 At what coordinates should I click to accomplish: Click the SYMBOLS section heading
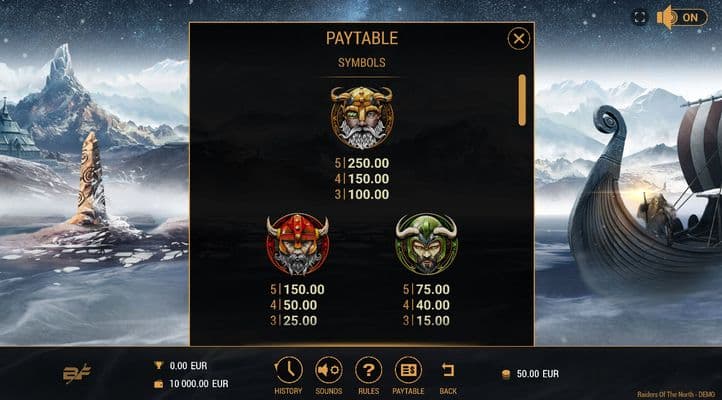362,63
